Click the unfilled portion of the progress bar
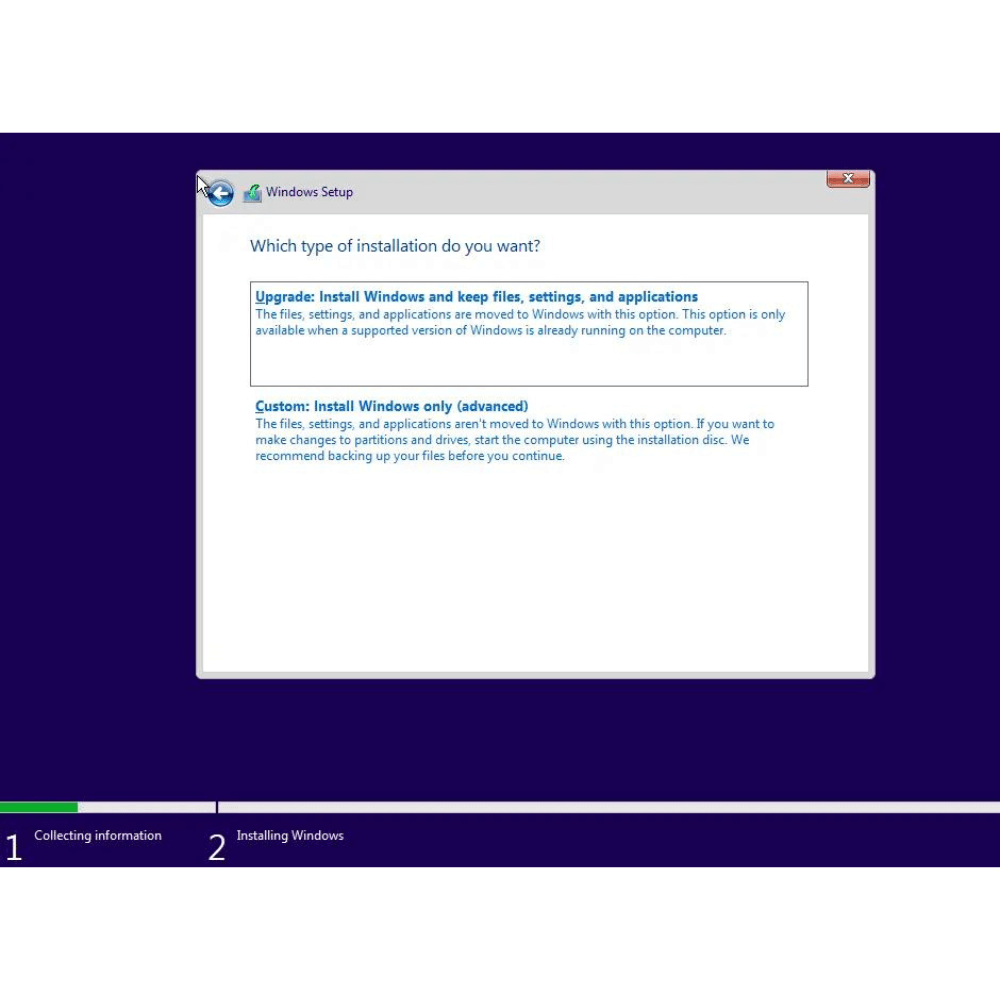The image size is (1000, 1000). 600,807
